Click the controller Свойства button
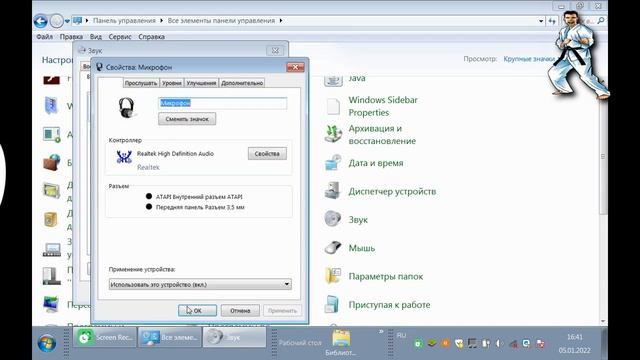The width and height of the screenshot is (640, 360). point(267,153)
